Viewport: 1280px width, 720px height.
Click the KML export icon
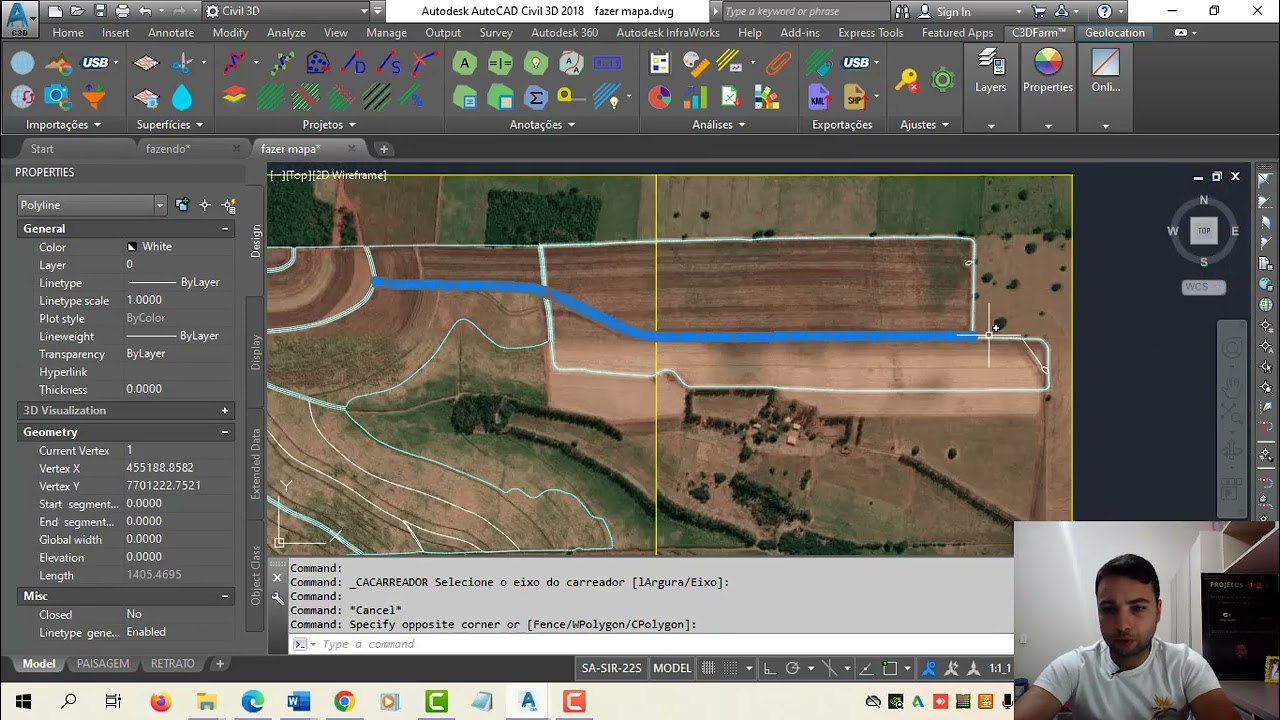pos(819,97)
